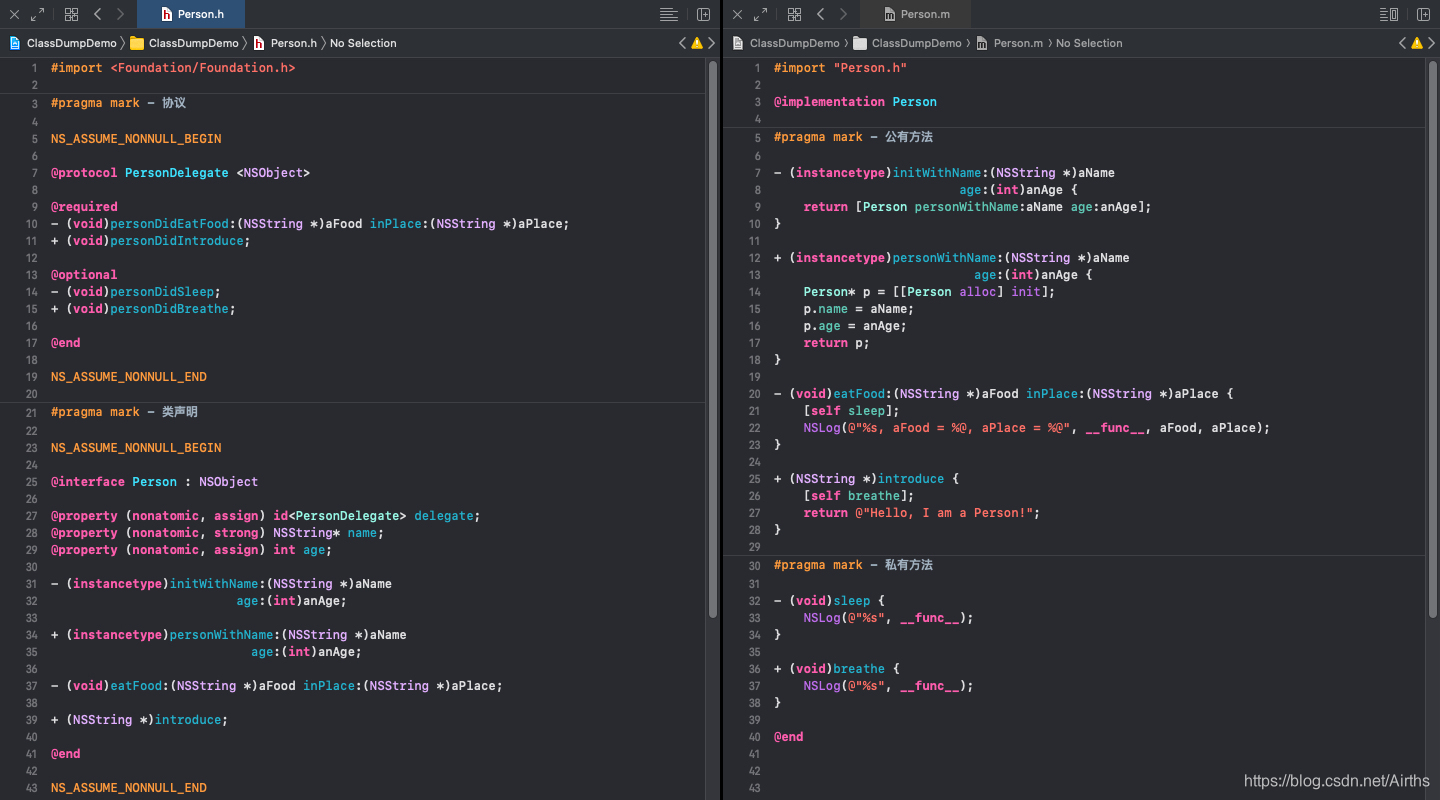1440x800 pixels.
Task: Click 'return @"Hello, I am a Person!";' line
Action: [x=922, y=513]
